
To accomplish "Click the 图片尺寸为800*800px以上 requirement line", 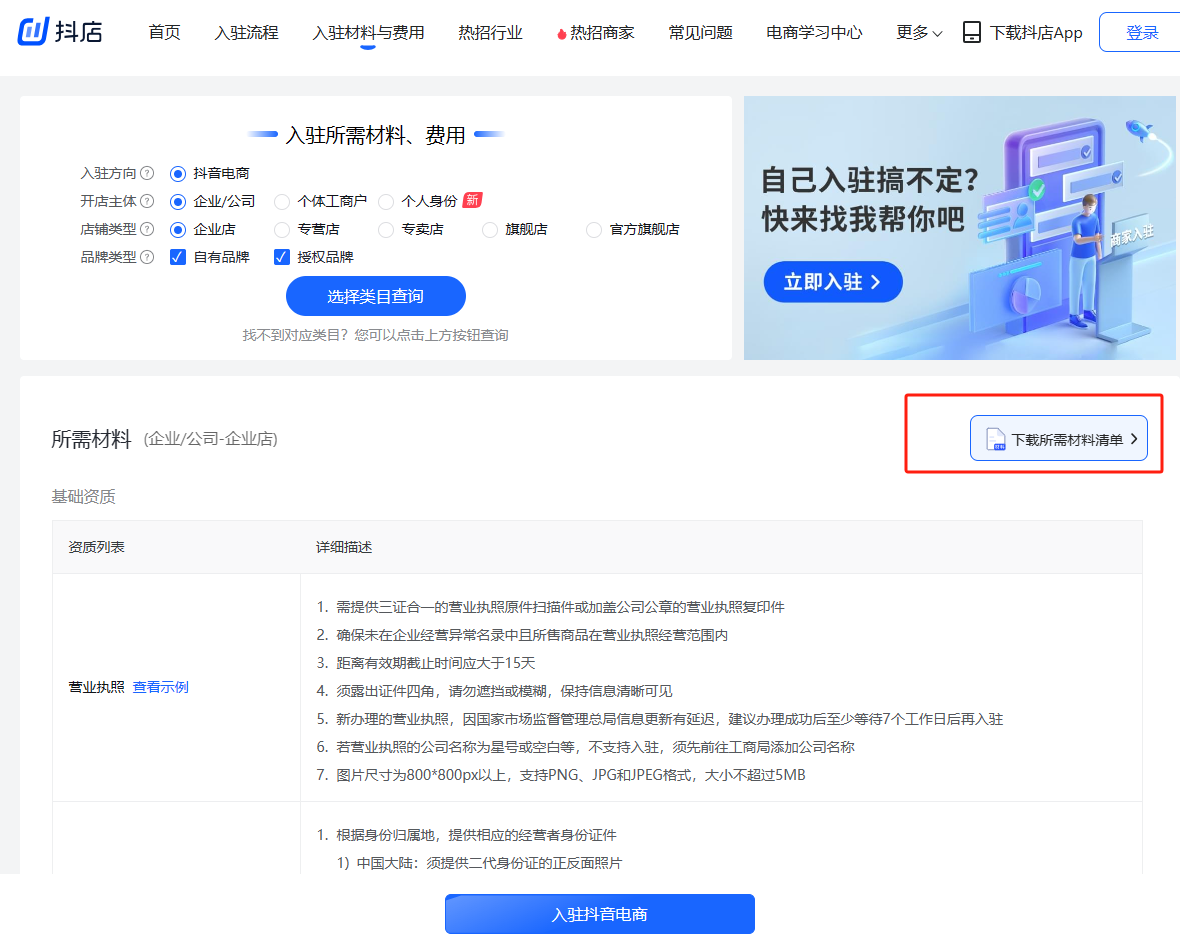I will click(x=570, y=775).
